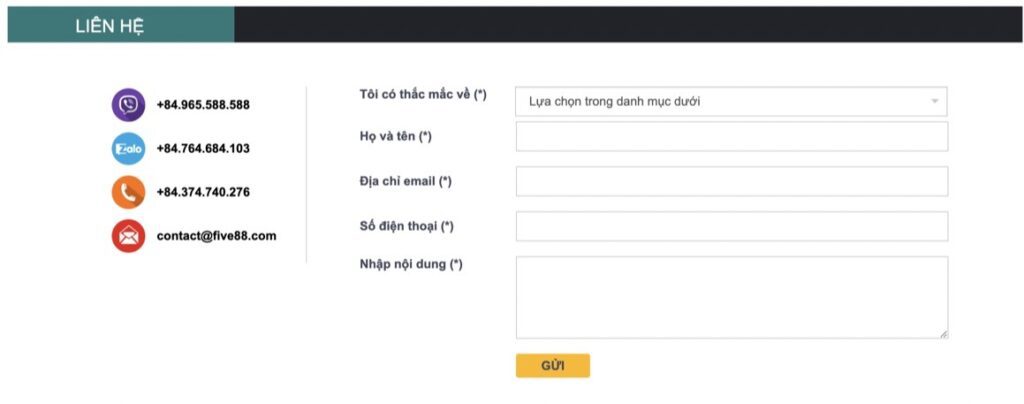Click the orange phone call icon
Screen dimensions: 1024x404
[x=128, y=192]
